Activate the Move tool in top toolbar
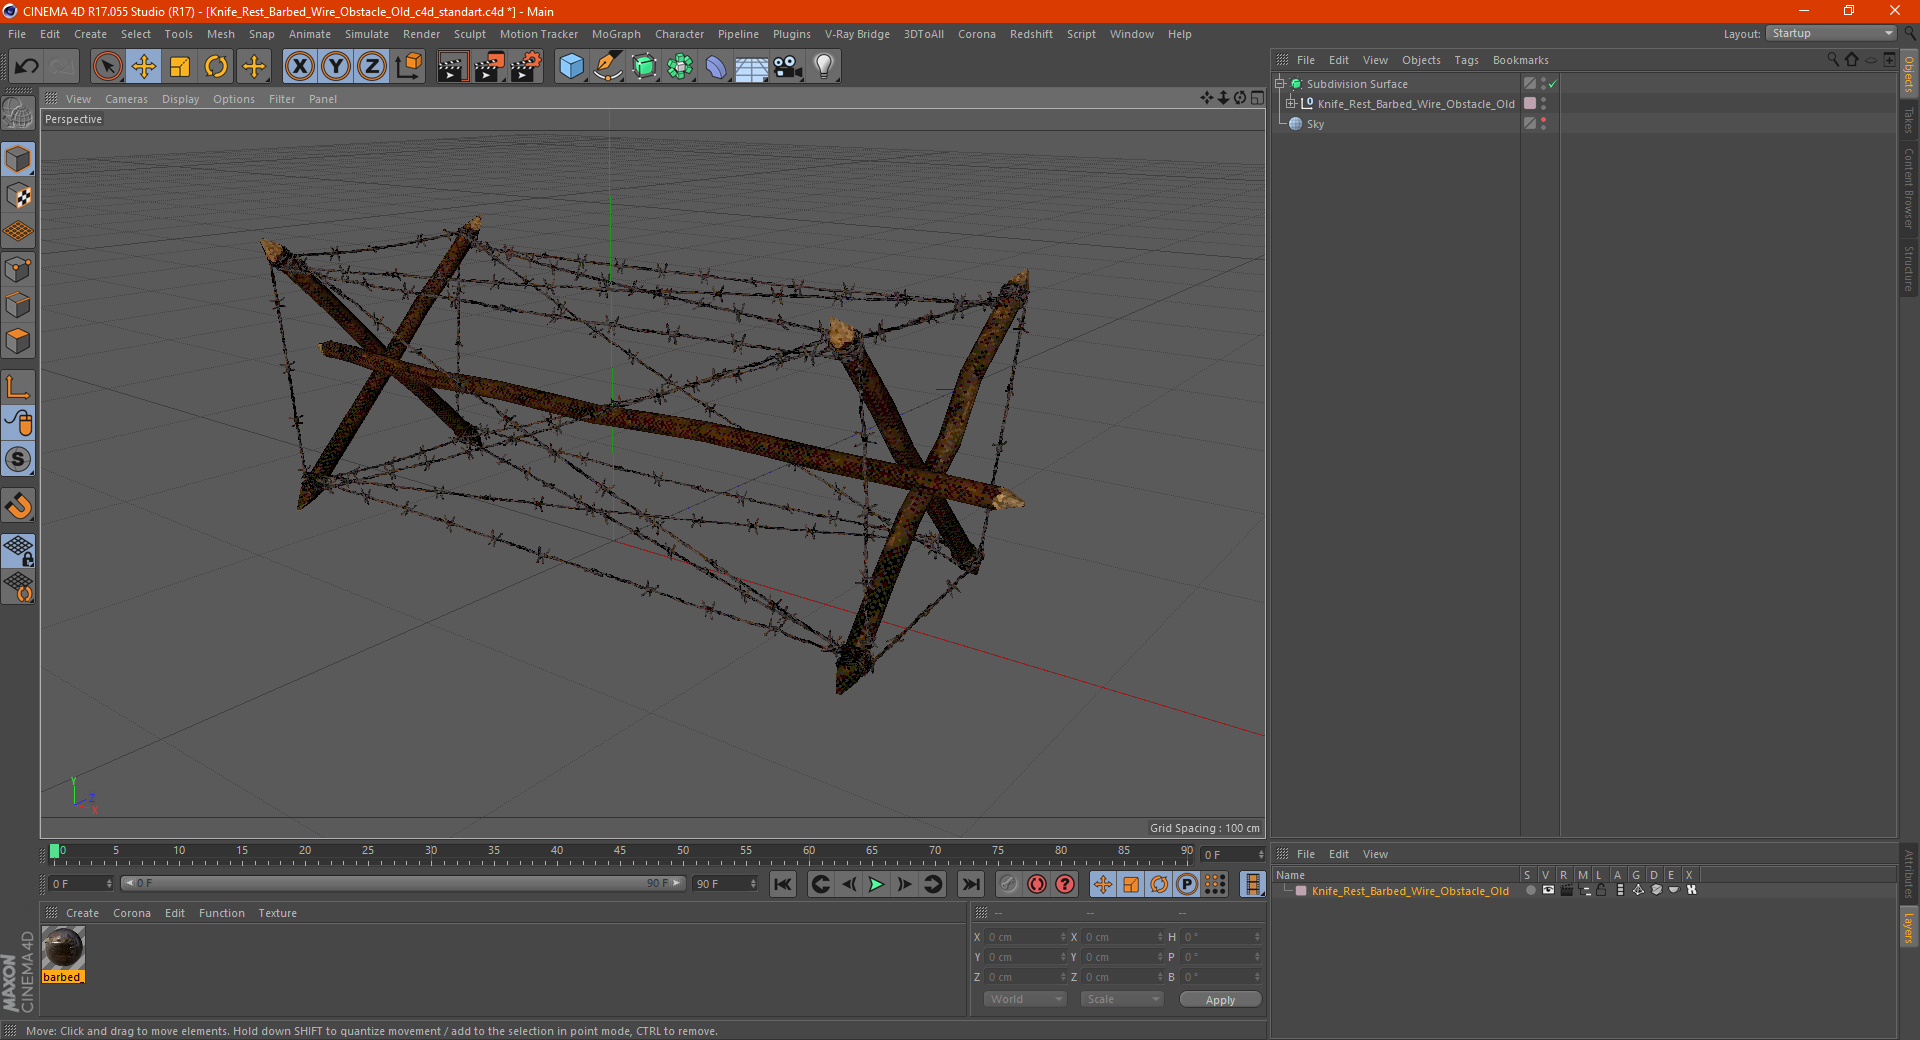The height and width of the screenshot is (1040, 1920). (144, 67)
